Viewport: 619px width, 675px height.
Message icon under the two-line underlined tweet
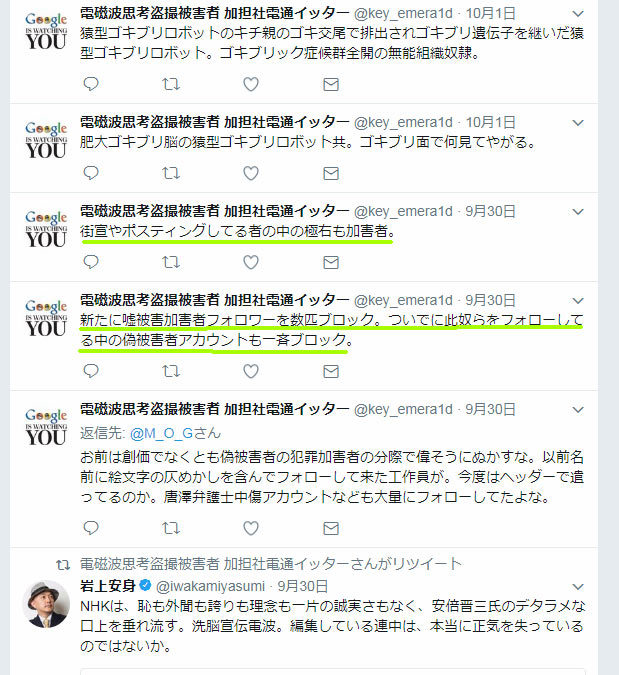331,372
